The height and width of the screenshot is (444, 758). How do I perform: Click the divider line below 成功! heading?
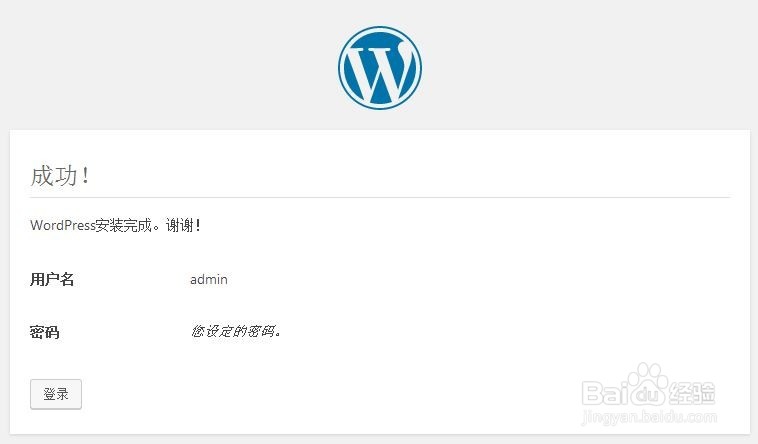(380, 197)
